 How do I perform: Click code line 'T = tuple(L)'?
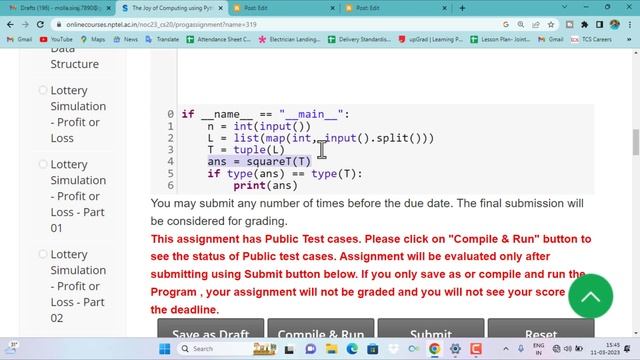246,150
